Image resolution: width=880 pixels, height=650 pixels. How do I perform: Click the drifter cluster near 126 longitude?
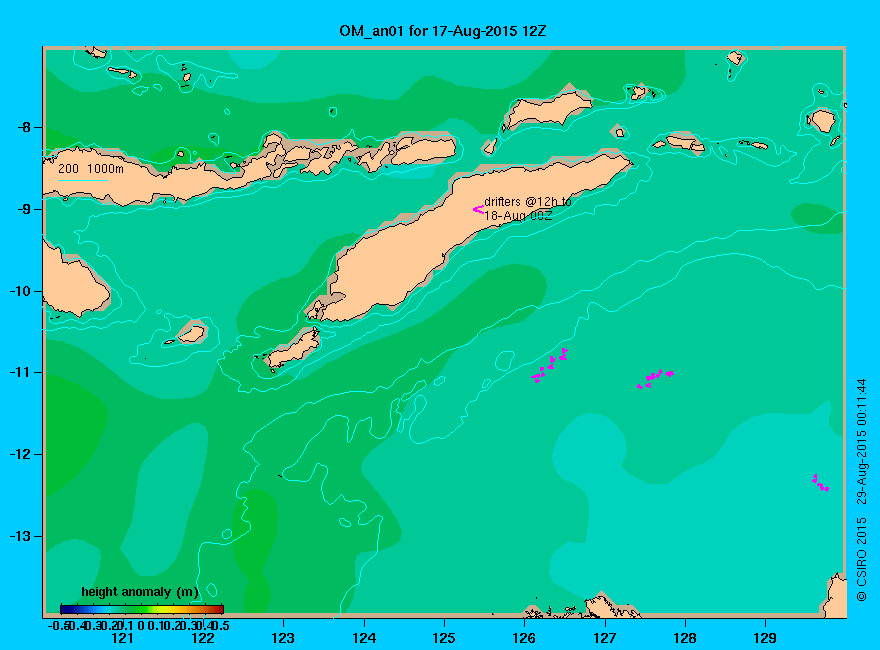550,365
